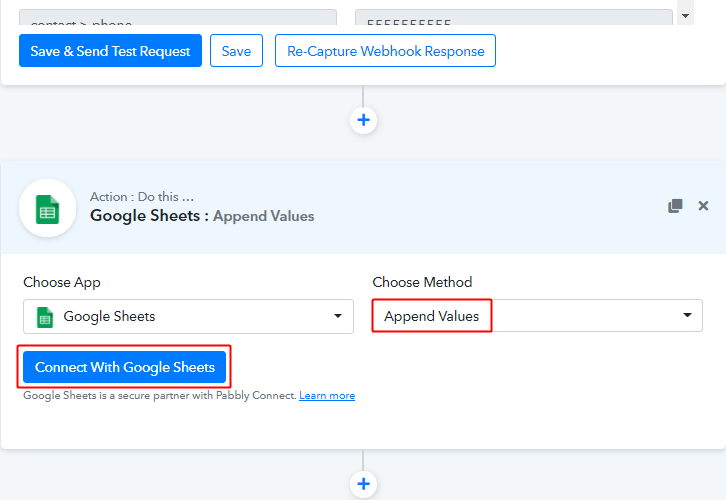Viewport: 726px width, 500px height.
Task: Open the Learn more link
Action: 327,395
